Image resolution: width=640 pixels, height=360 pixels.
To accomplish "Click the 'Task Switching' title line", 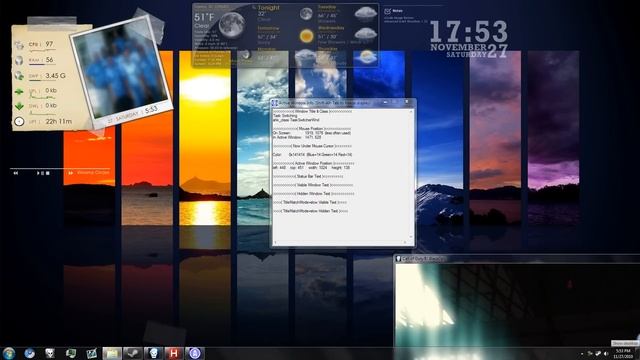I will point(285,116).
